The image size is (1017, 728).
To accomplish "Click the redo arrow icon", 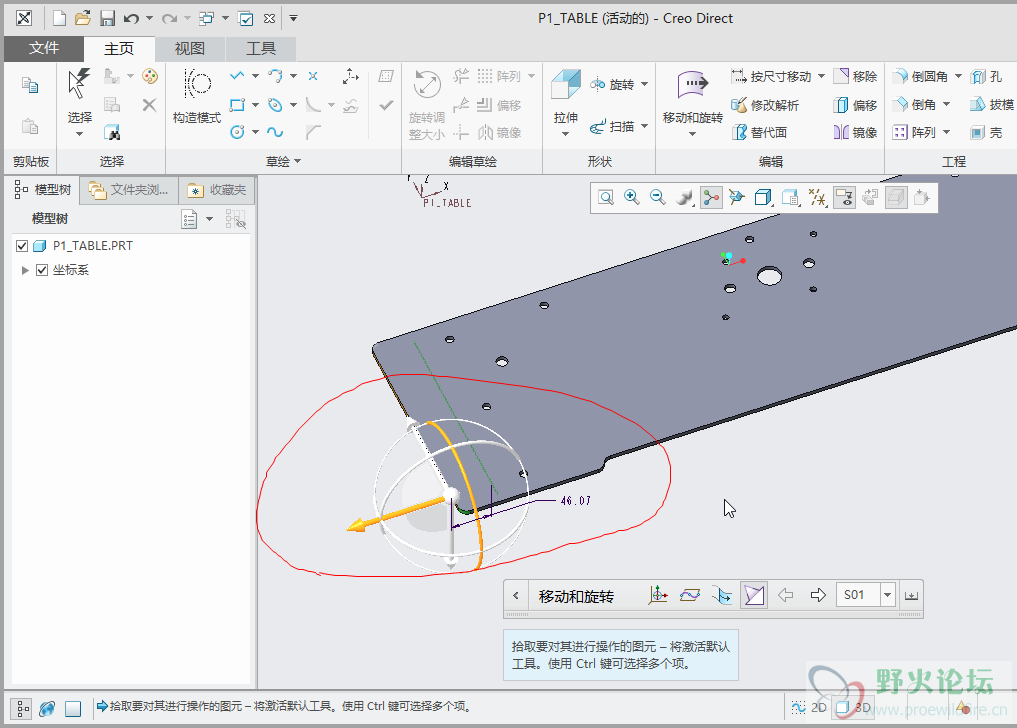I will tap(169, 18).
